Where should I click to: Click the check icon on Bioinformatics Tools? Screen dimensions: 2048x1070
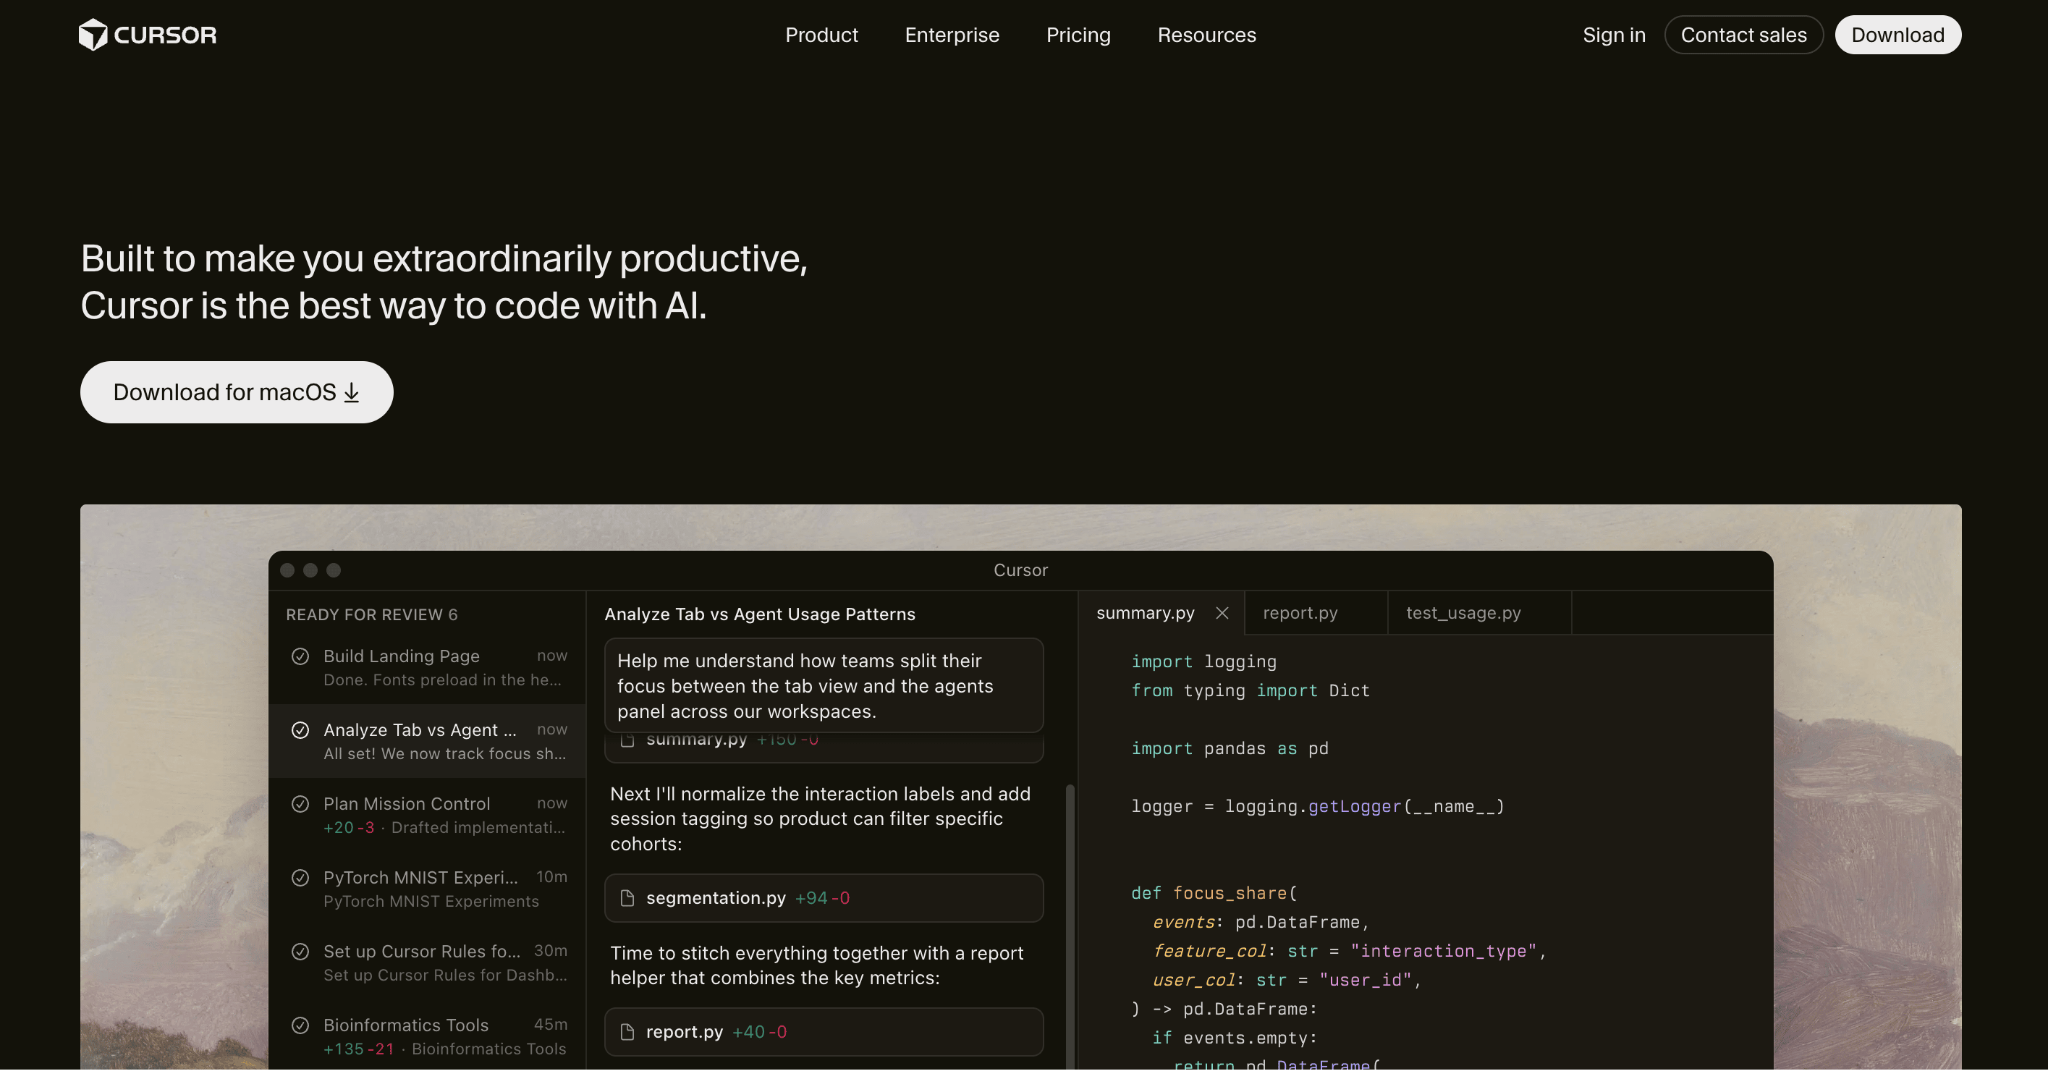click(301, 1024)
